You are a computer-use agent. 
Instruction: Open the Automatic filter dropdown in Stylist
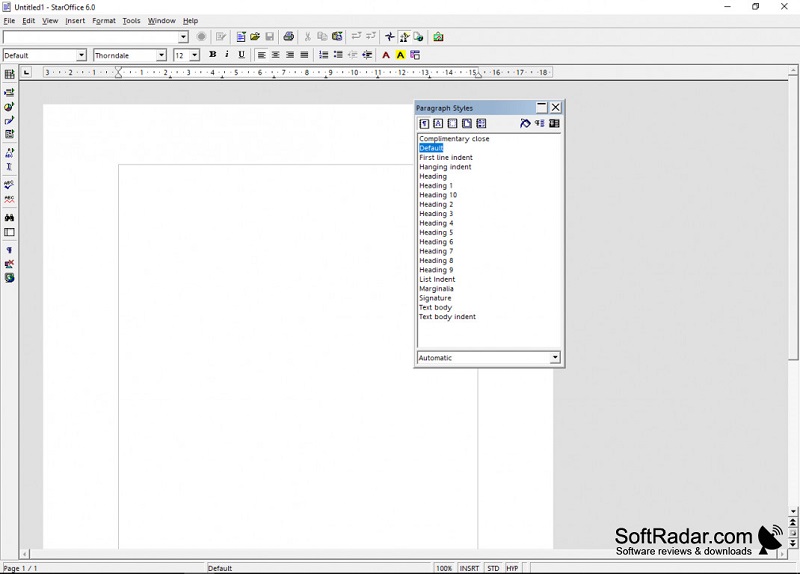pos(555,358)
